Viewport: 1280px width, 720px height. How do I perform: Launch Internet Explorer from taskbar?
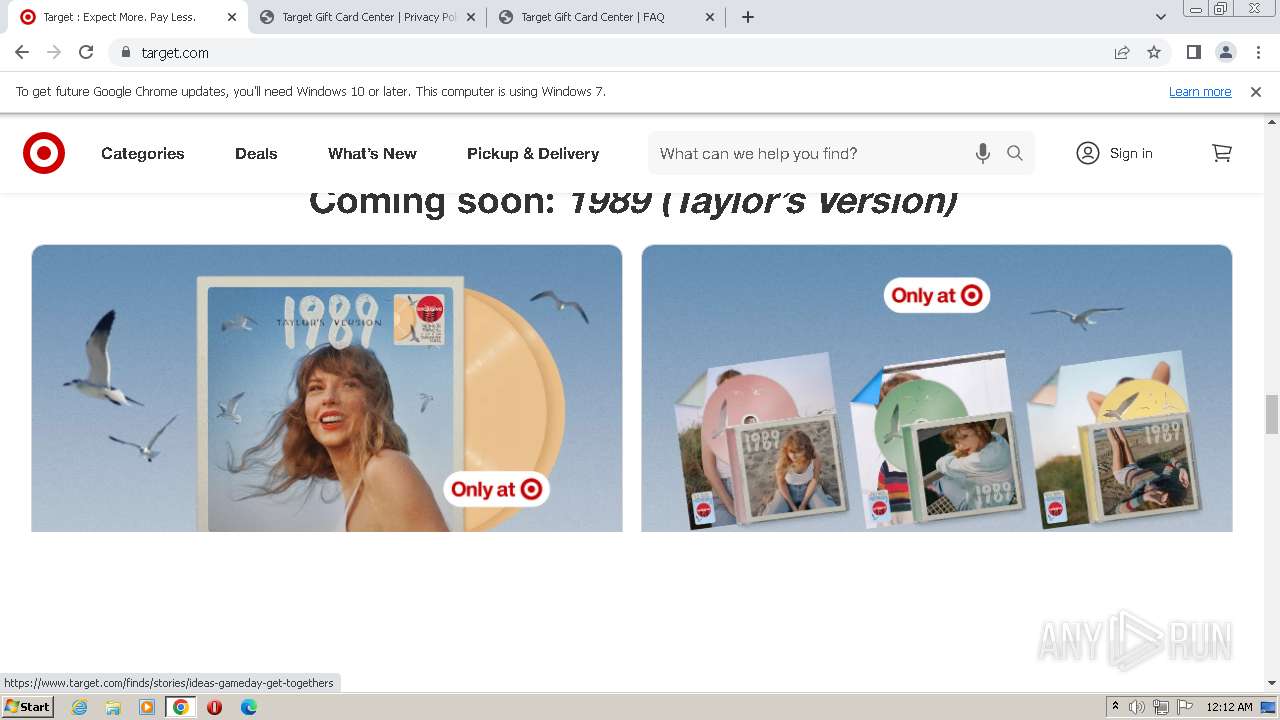[x=79, y=707]
